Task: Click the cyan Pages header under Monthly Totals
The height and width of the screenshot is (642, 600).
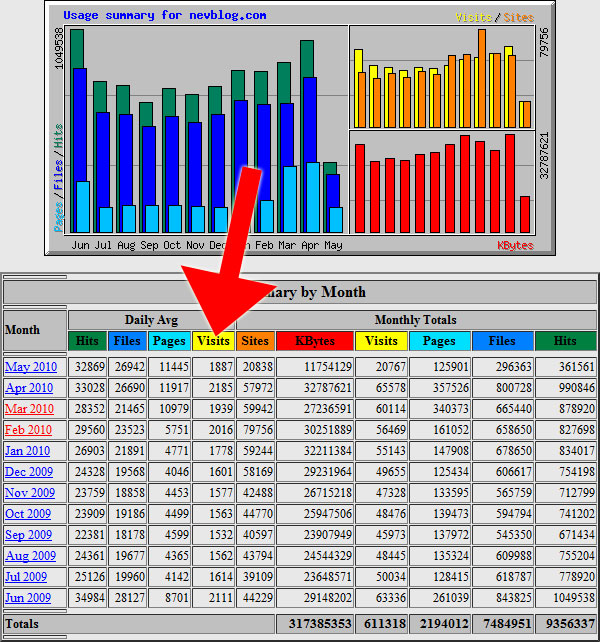Action: click(x=439, y=342)
